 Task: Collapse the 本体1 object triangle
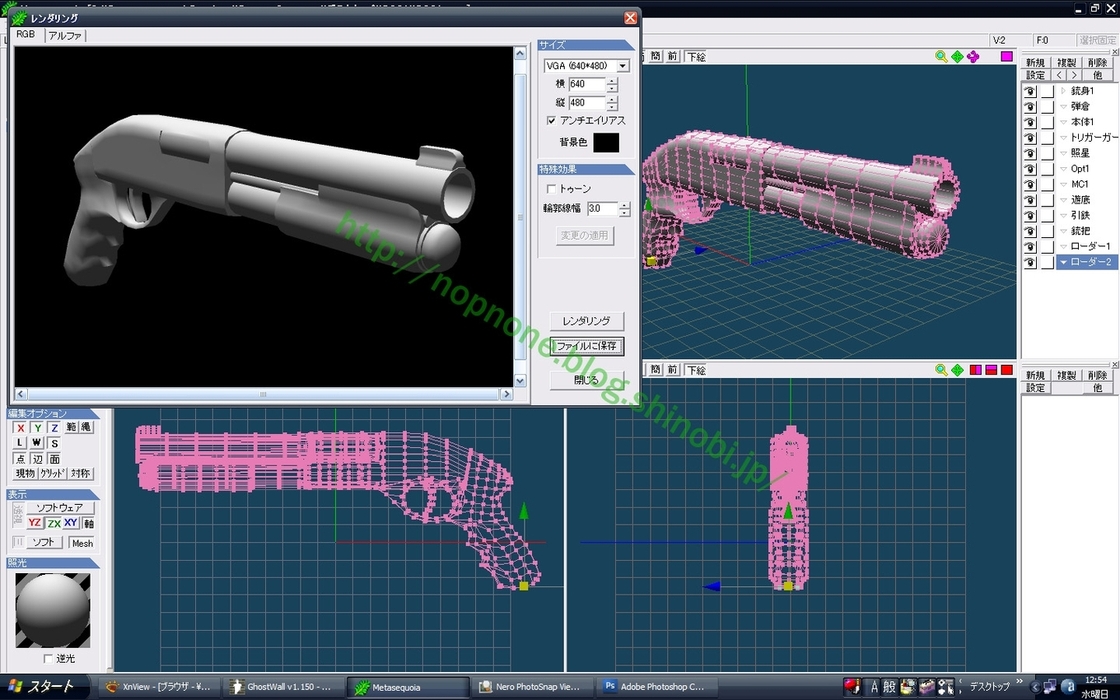point(1063,122)
